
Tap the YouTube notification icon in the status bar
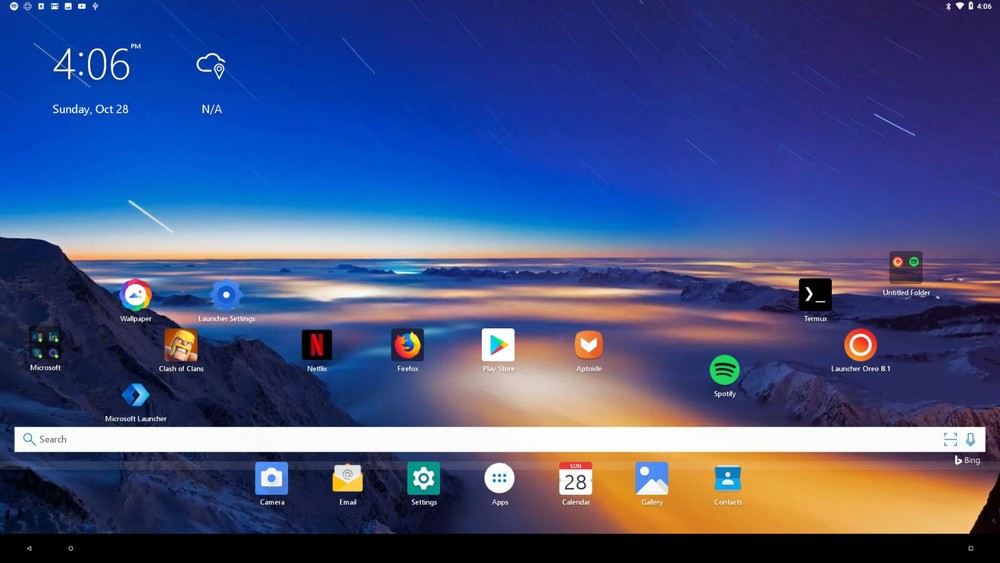pos(82,6)
